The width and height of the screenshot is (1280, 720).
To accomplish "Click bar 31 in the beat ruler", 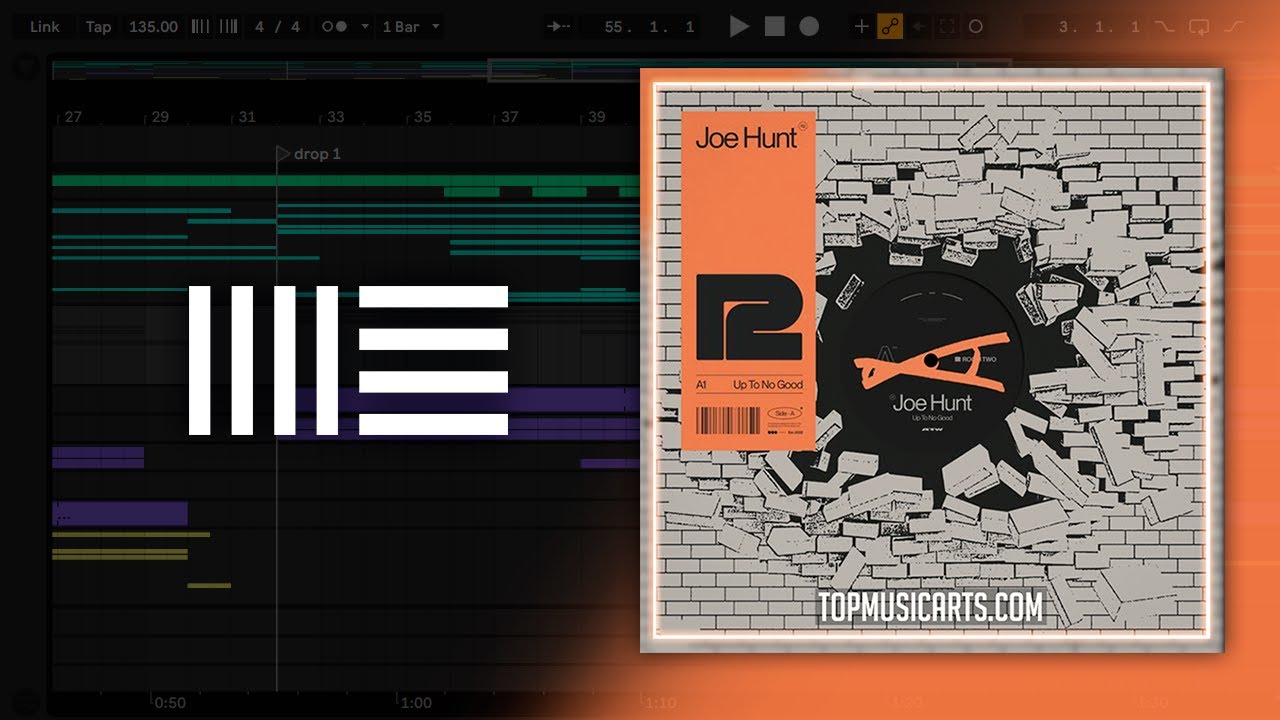I will [x=247, y=117].
